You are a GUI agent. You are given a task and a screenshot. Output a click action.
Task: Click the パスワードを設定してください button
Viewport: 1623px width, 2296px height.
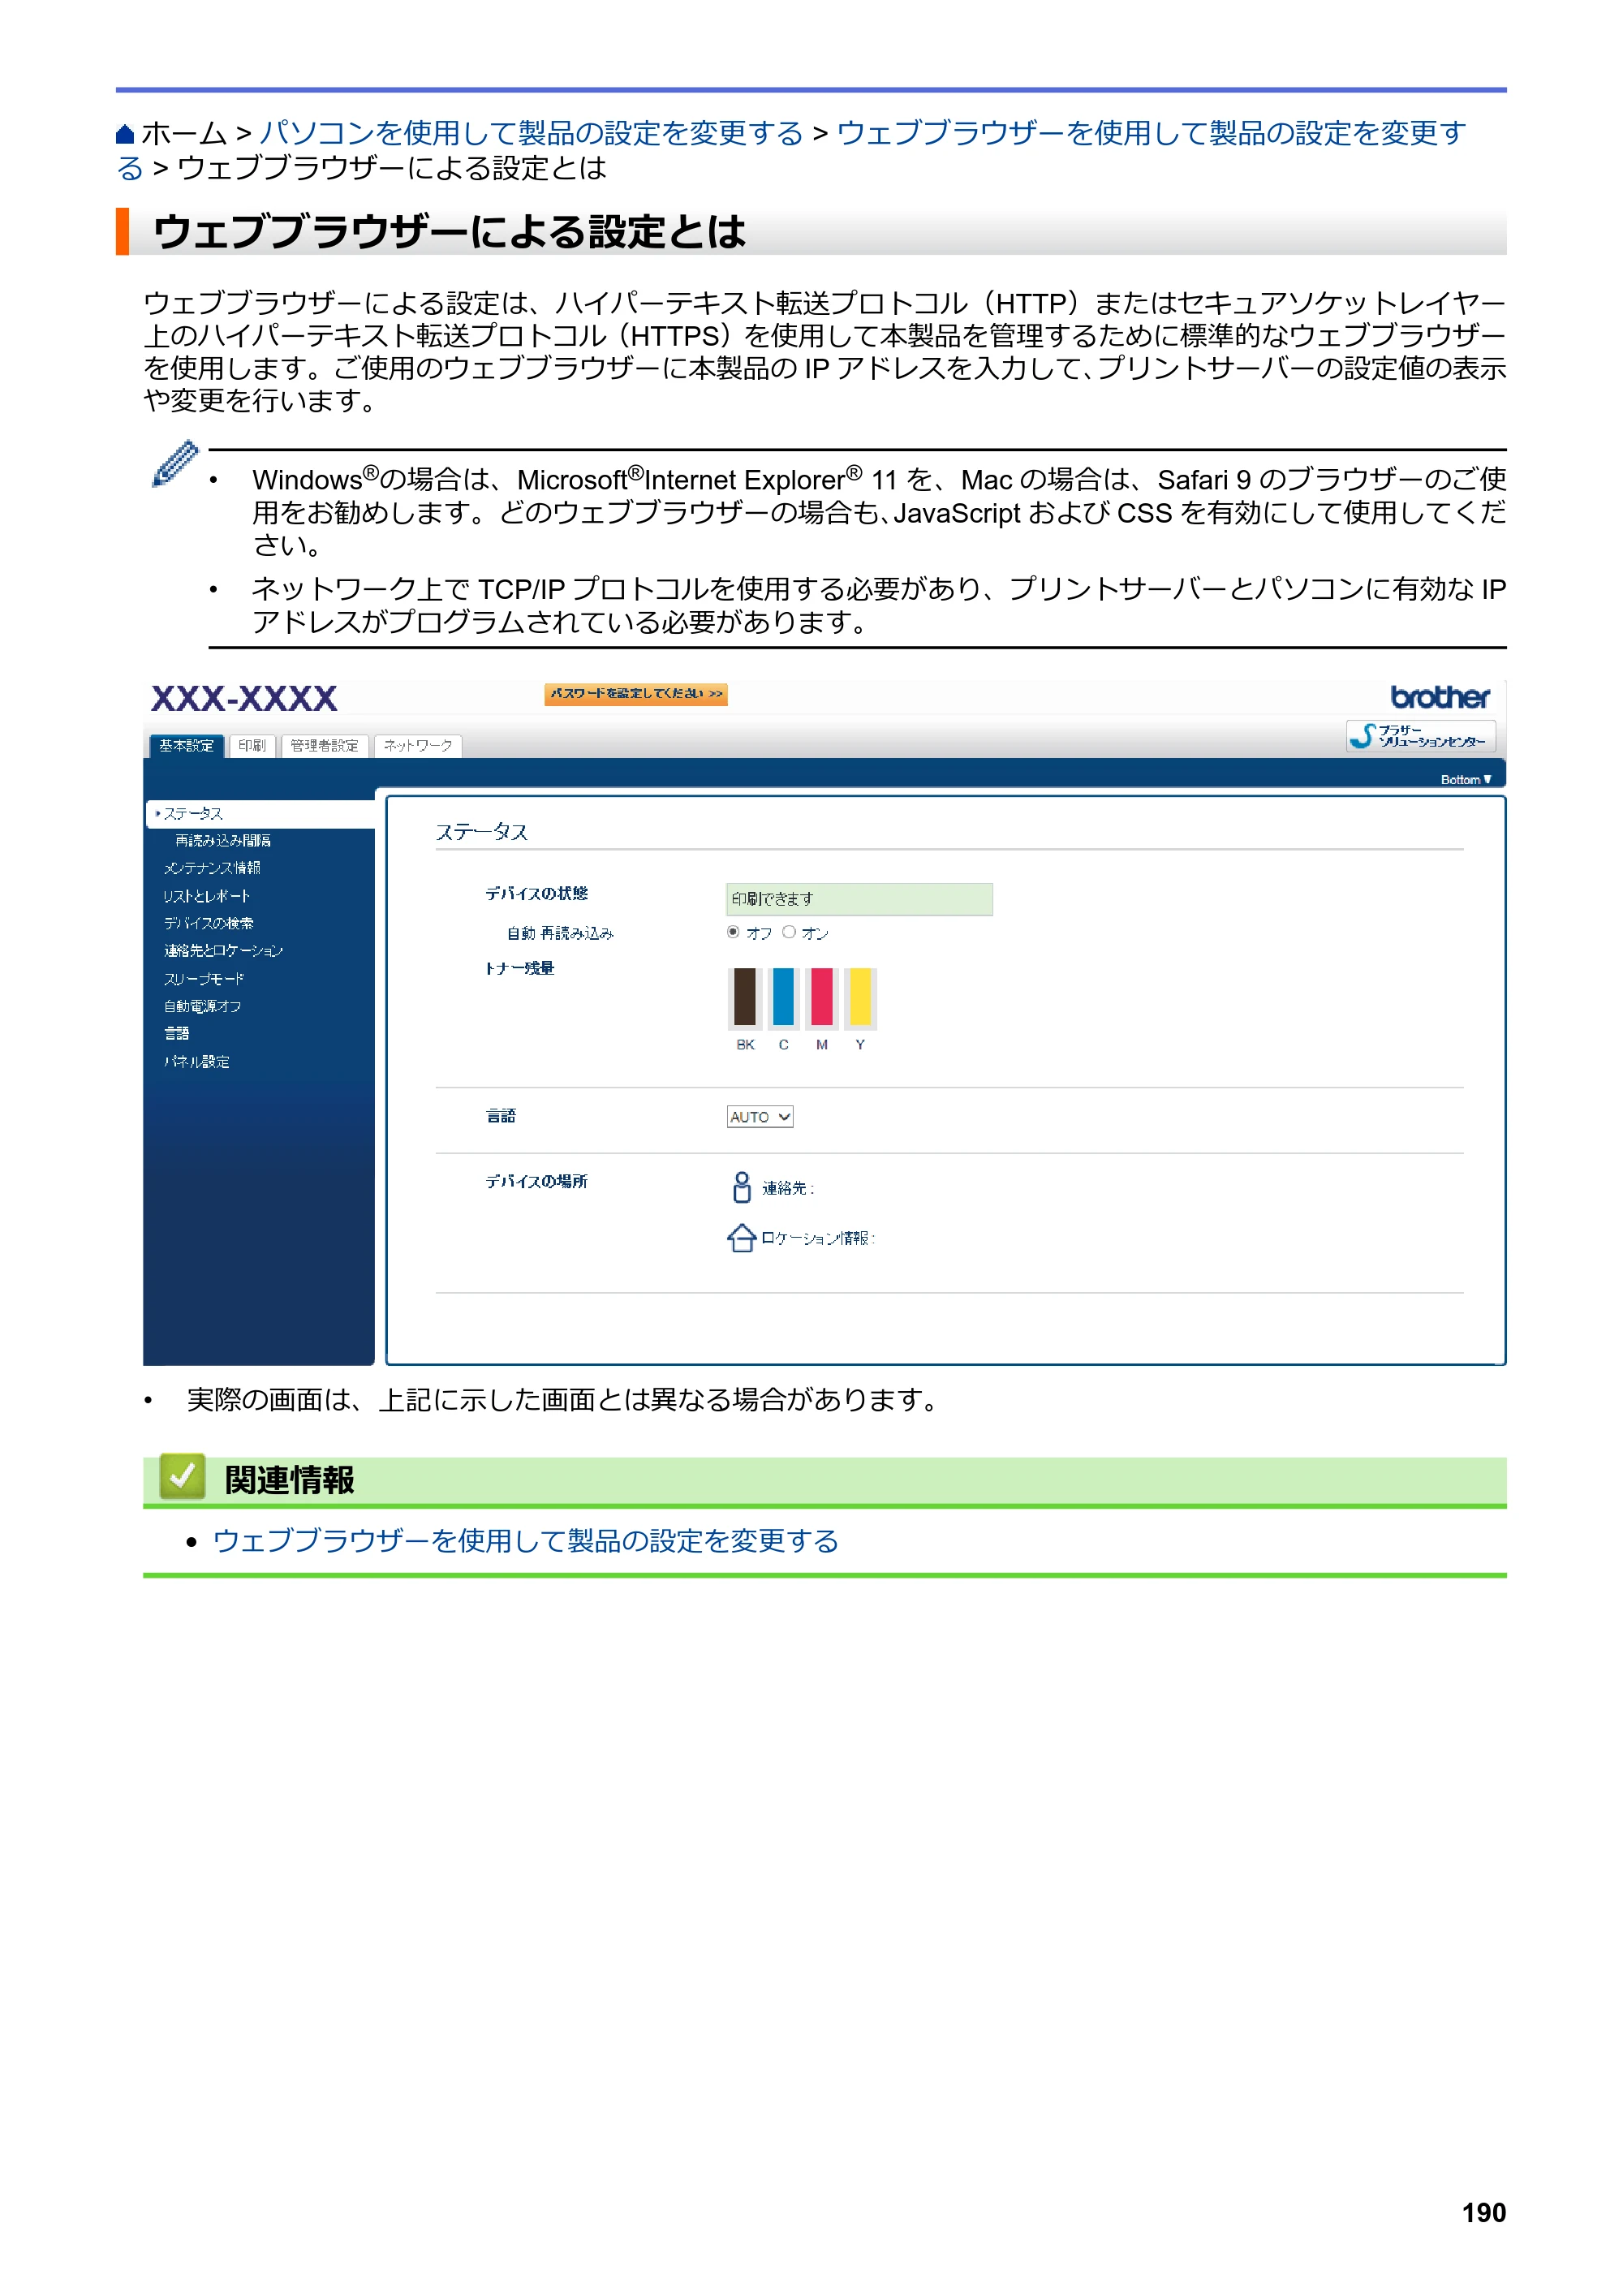point(636,694)
